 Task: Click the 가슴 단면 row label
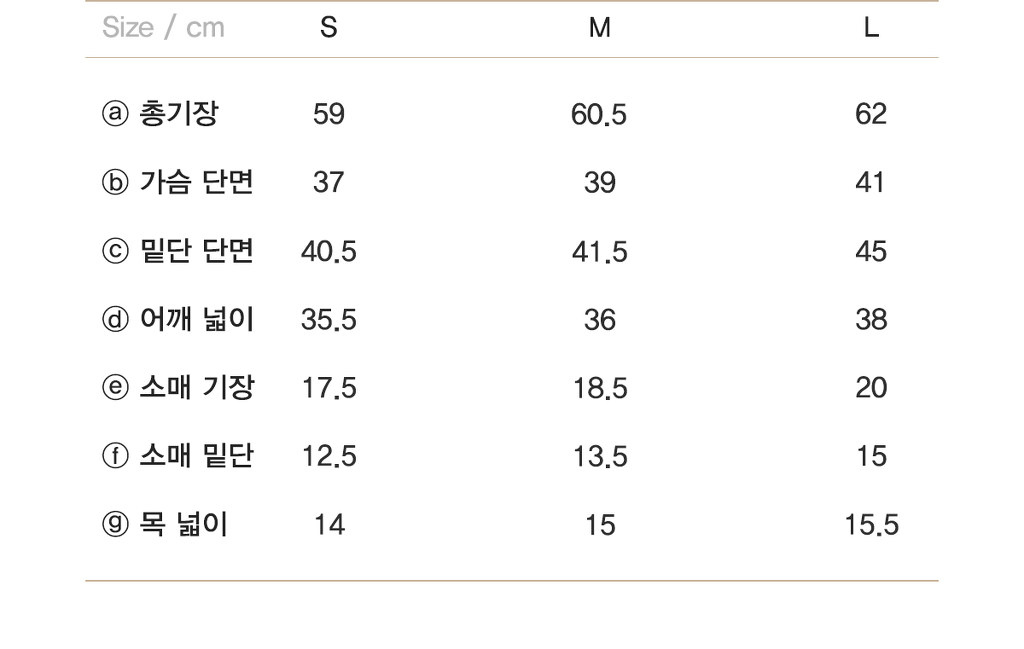[197, 182]
